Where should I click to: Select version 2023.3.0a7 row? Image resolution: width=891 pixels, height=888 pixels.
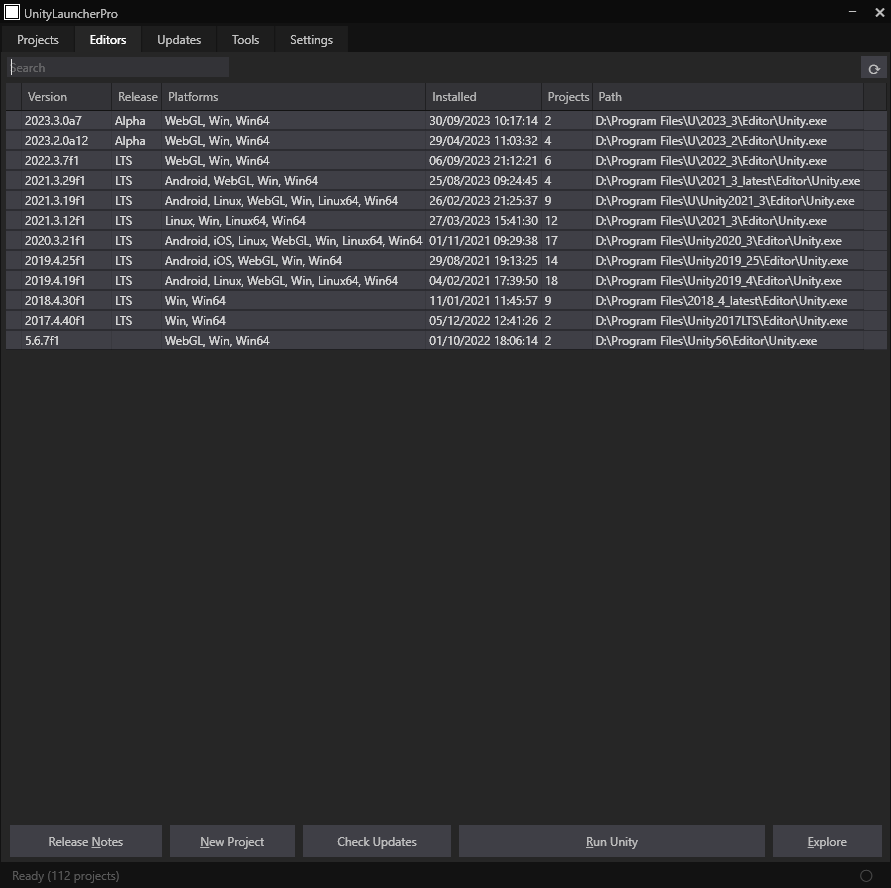coord(446,120)
